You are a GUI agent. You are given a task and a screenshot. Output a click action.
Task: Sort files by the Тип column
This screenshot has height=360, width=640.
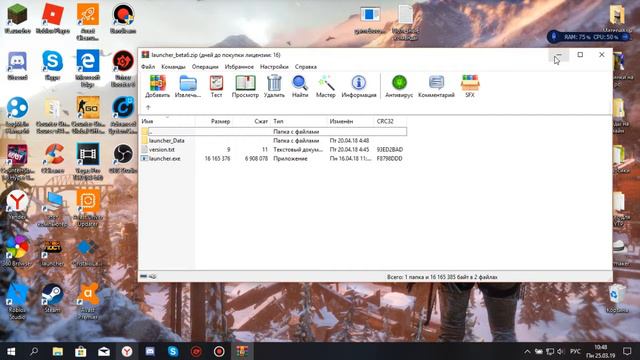pyautogui.click(x=299, y=121)
